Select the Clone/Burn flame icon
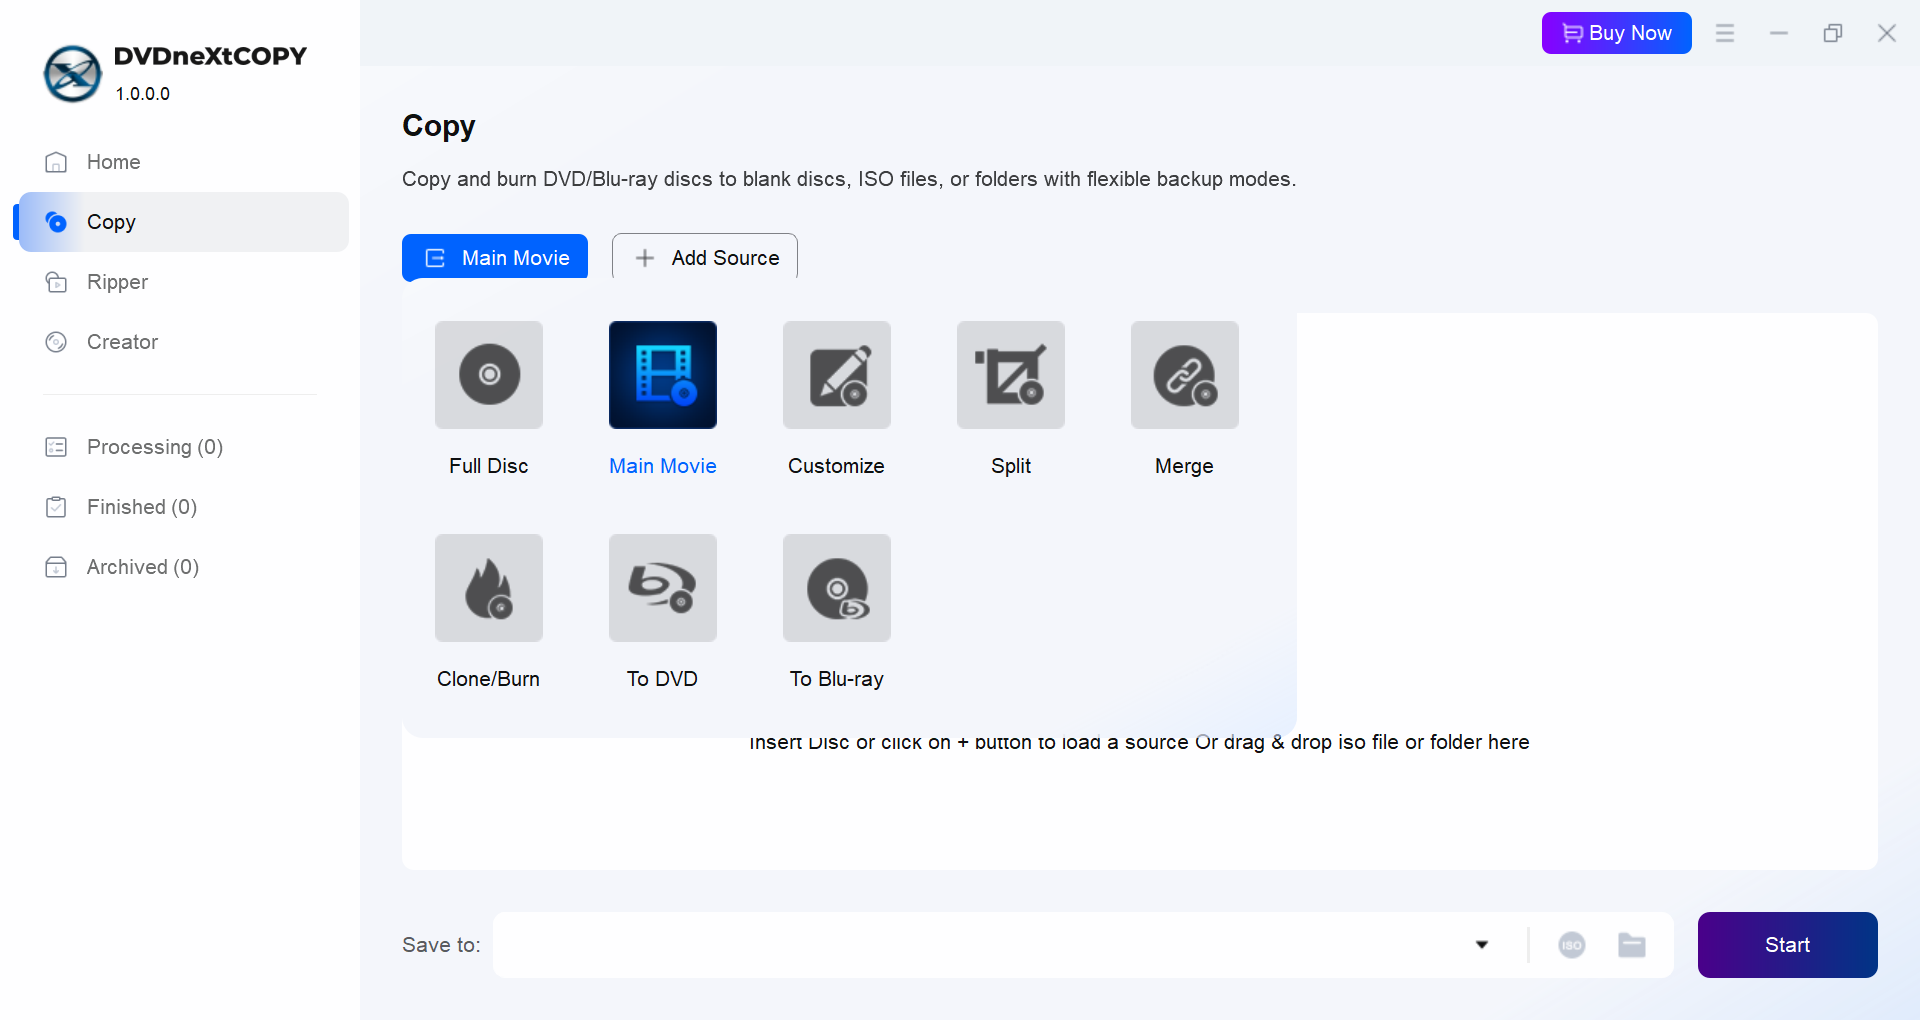Image resolution: width=1920 pixels, height=1020 pixels. tap(489, 588)
